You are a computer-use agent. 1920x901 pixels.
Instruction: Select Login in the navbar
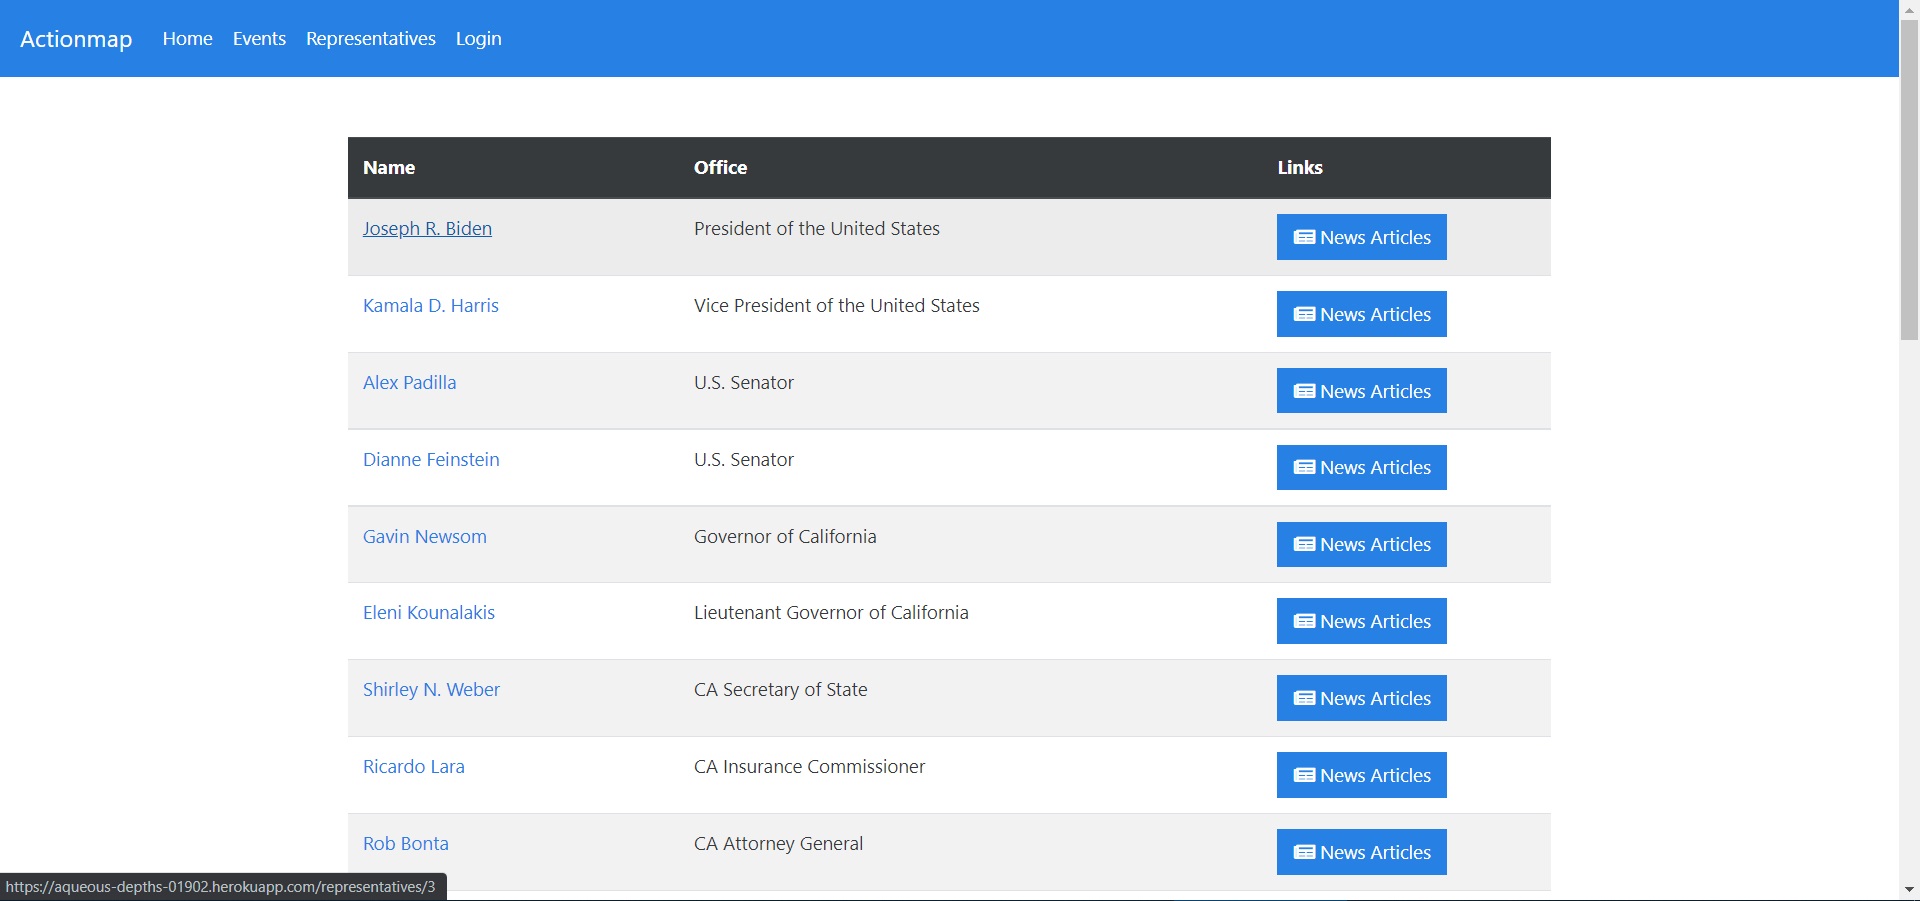478,39
